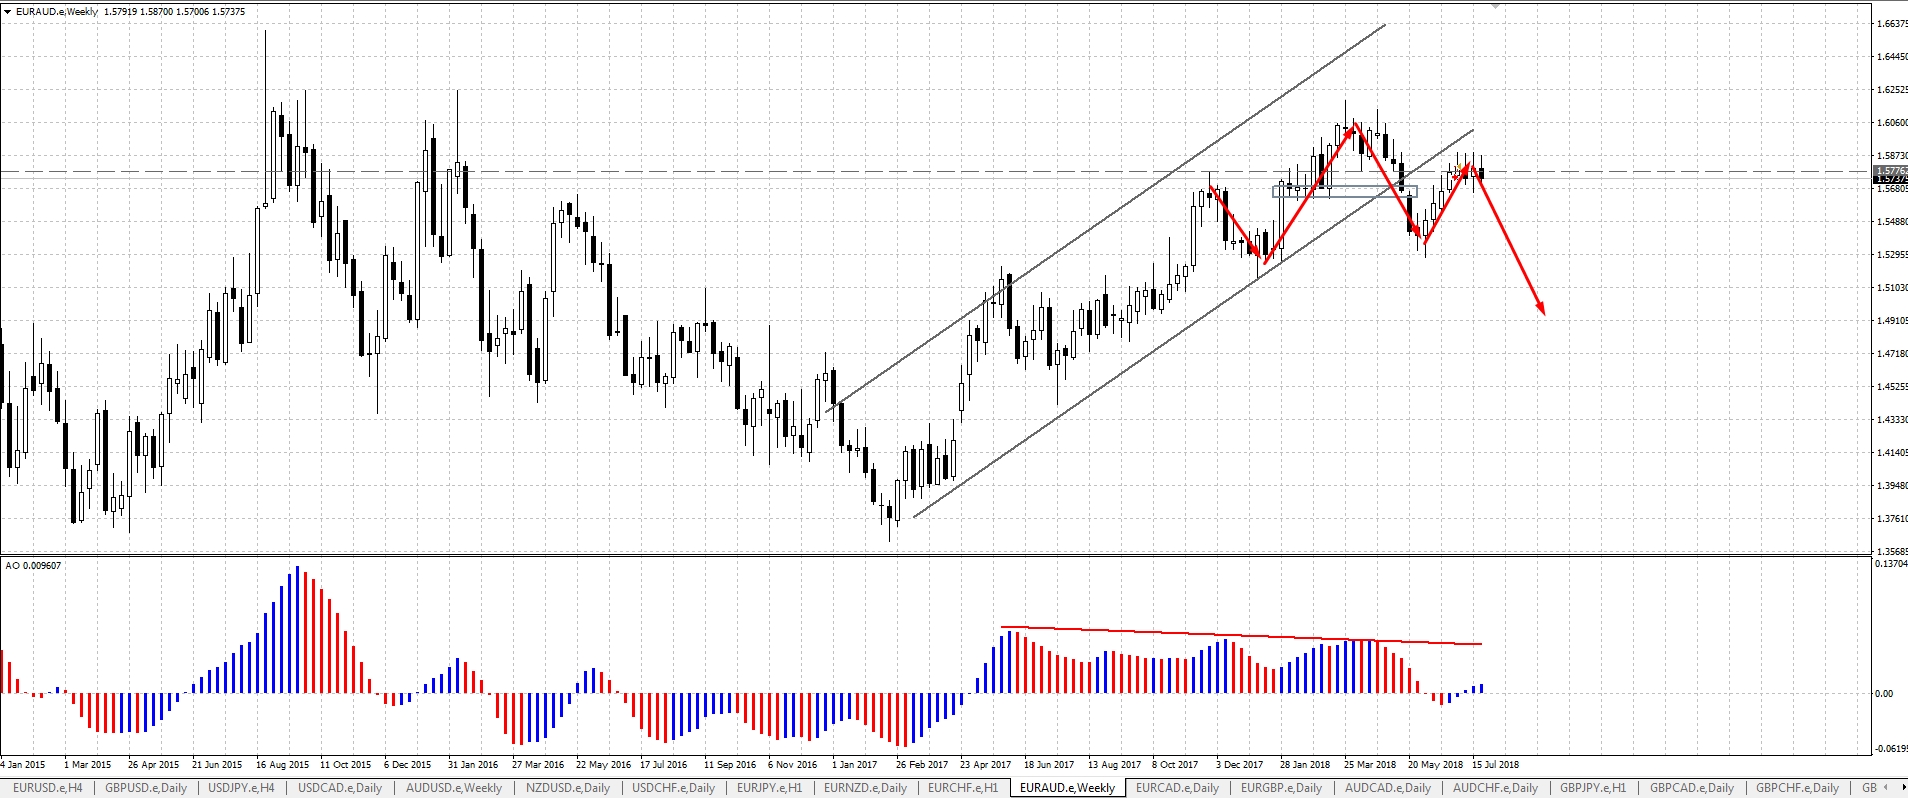This screenshot has width=1908, height=798.
Task: Click the chart shift triangle marker at top
Action: [1496, 6]
